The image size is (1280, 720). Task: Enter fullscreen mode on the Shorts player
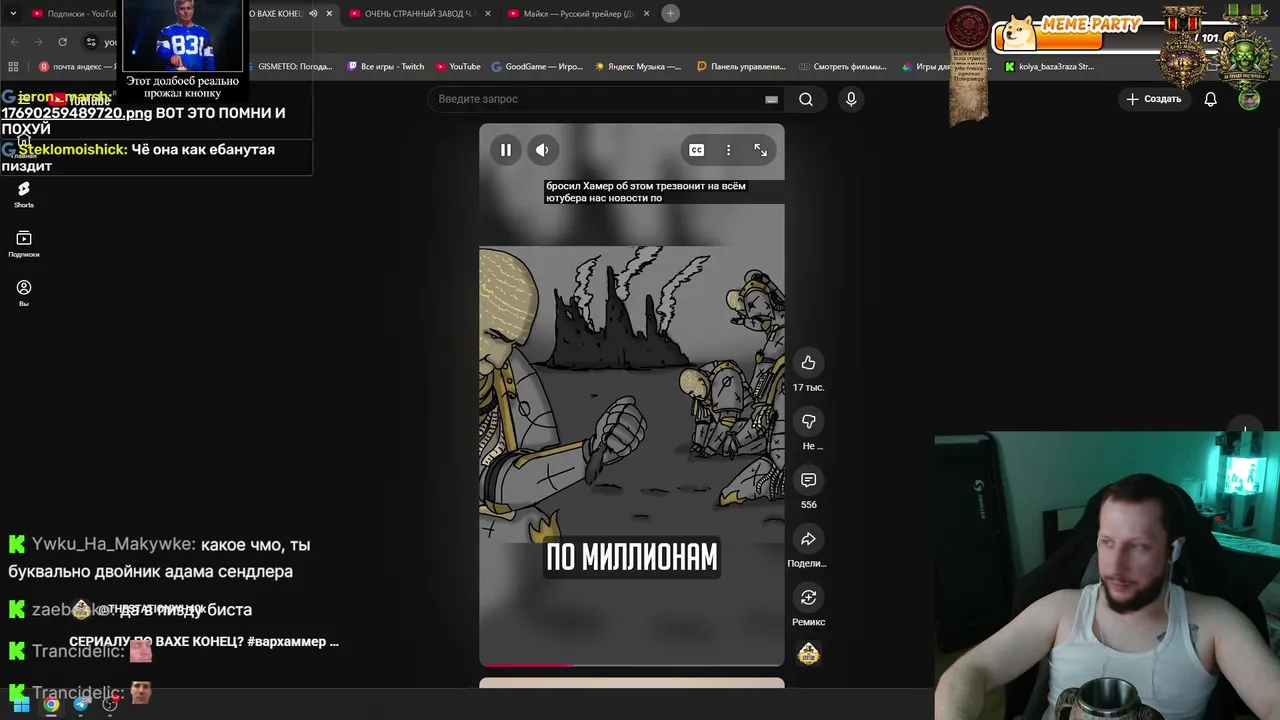[761, 150]
